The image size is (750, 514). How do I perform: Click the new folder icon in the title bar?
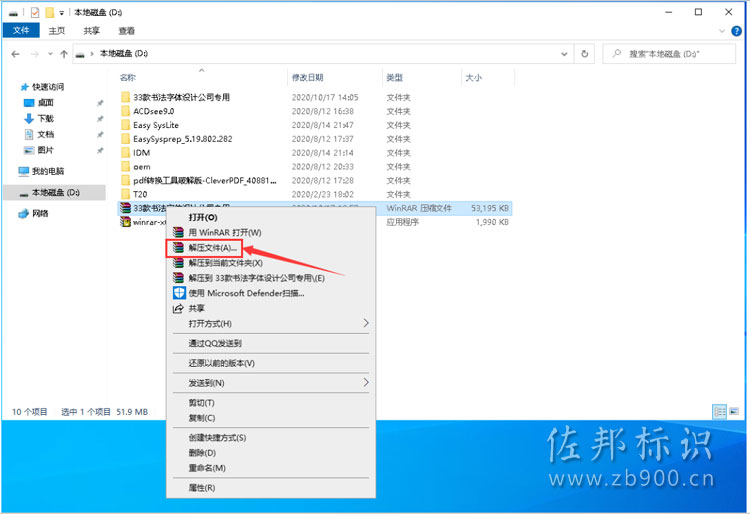pyautogui.click(x=49, y=12)
